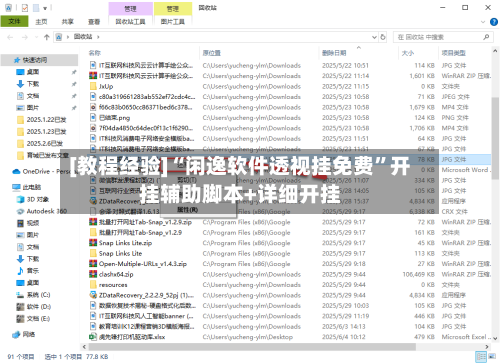500x363 pixels.
Task: Switch to the 共享 tab
Action: 68,22
